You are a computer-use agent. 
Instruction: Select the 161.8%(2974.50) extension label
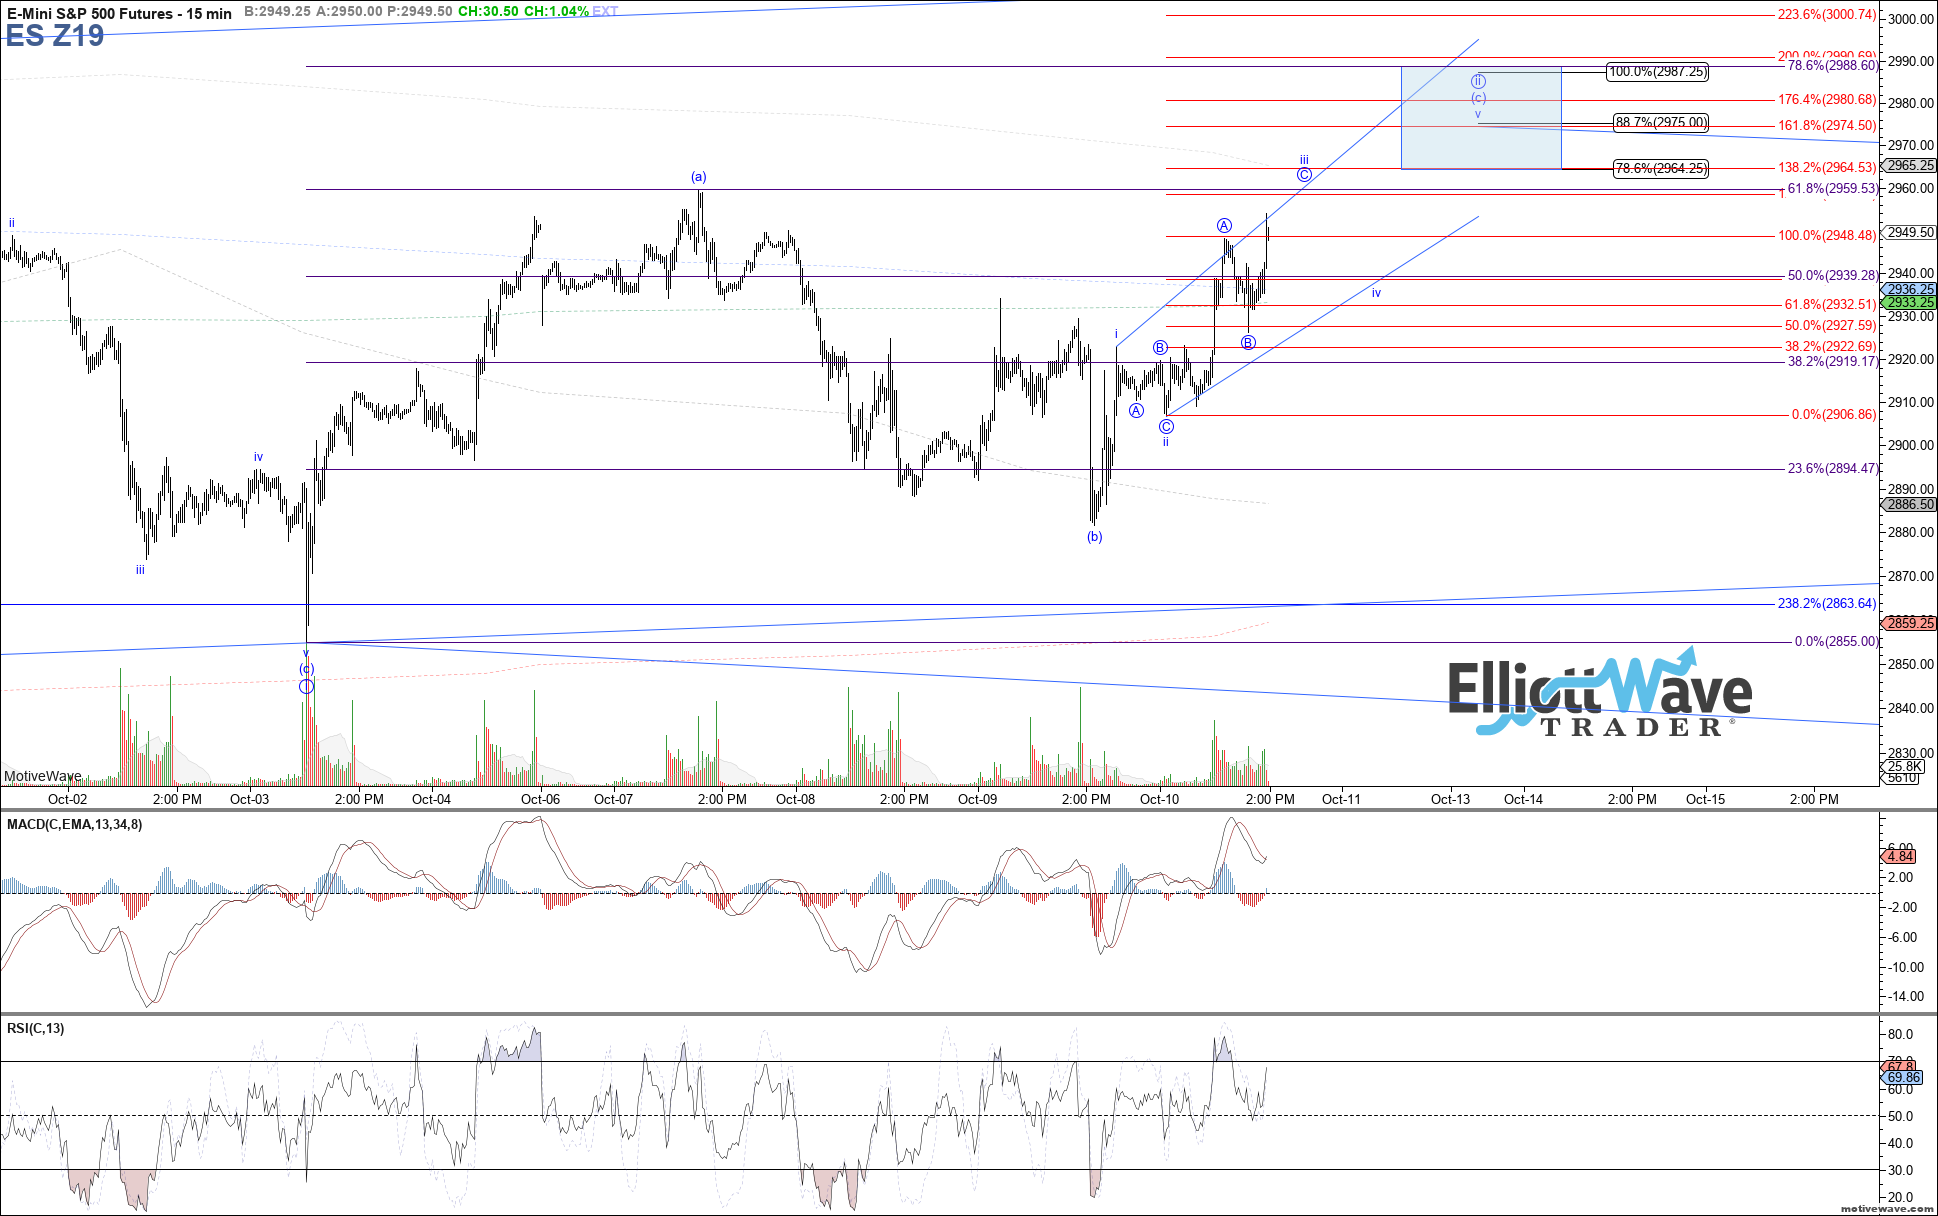(1827, 126)
